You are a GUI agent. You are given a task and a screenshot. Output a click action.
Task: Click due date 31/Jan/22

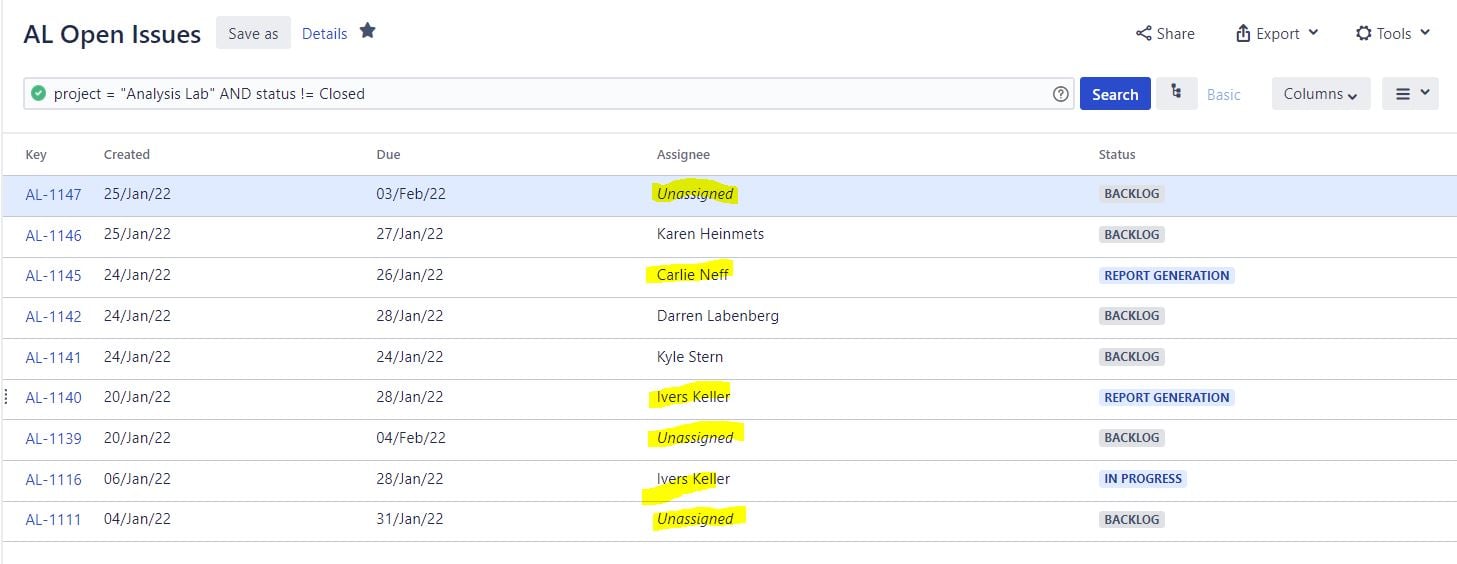coord(410,519)
